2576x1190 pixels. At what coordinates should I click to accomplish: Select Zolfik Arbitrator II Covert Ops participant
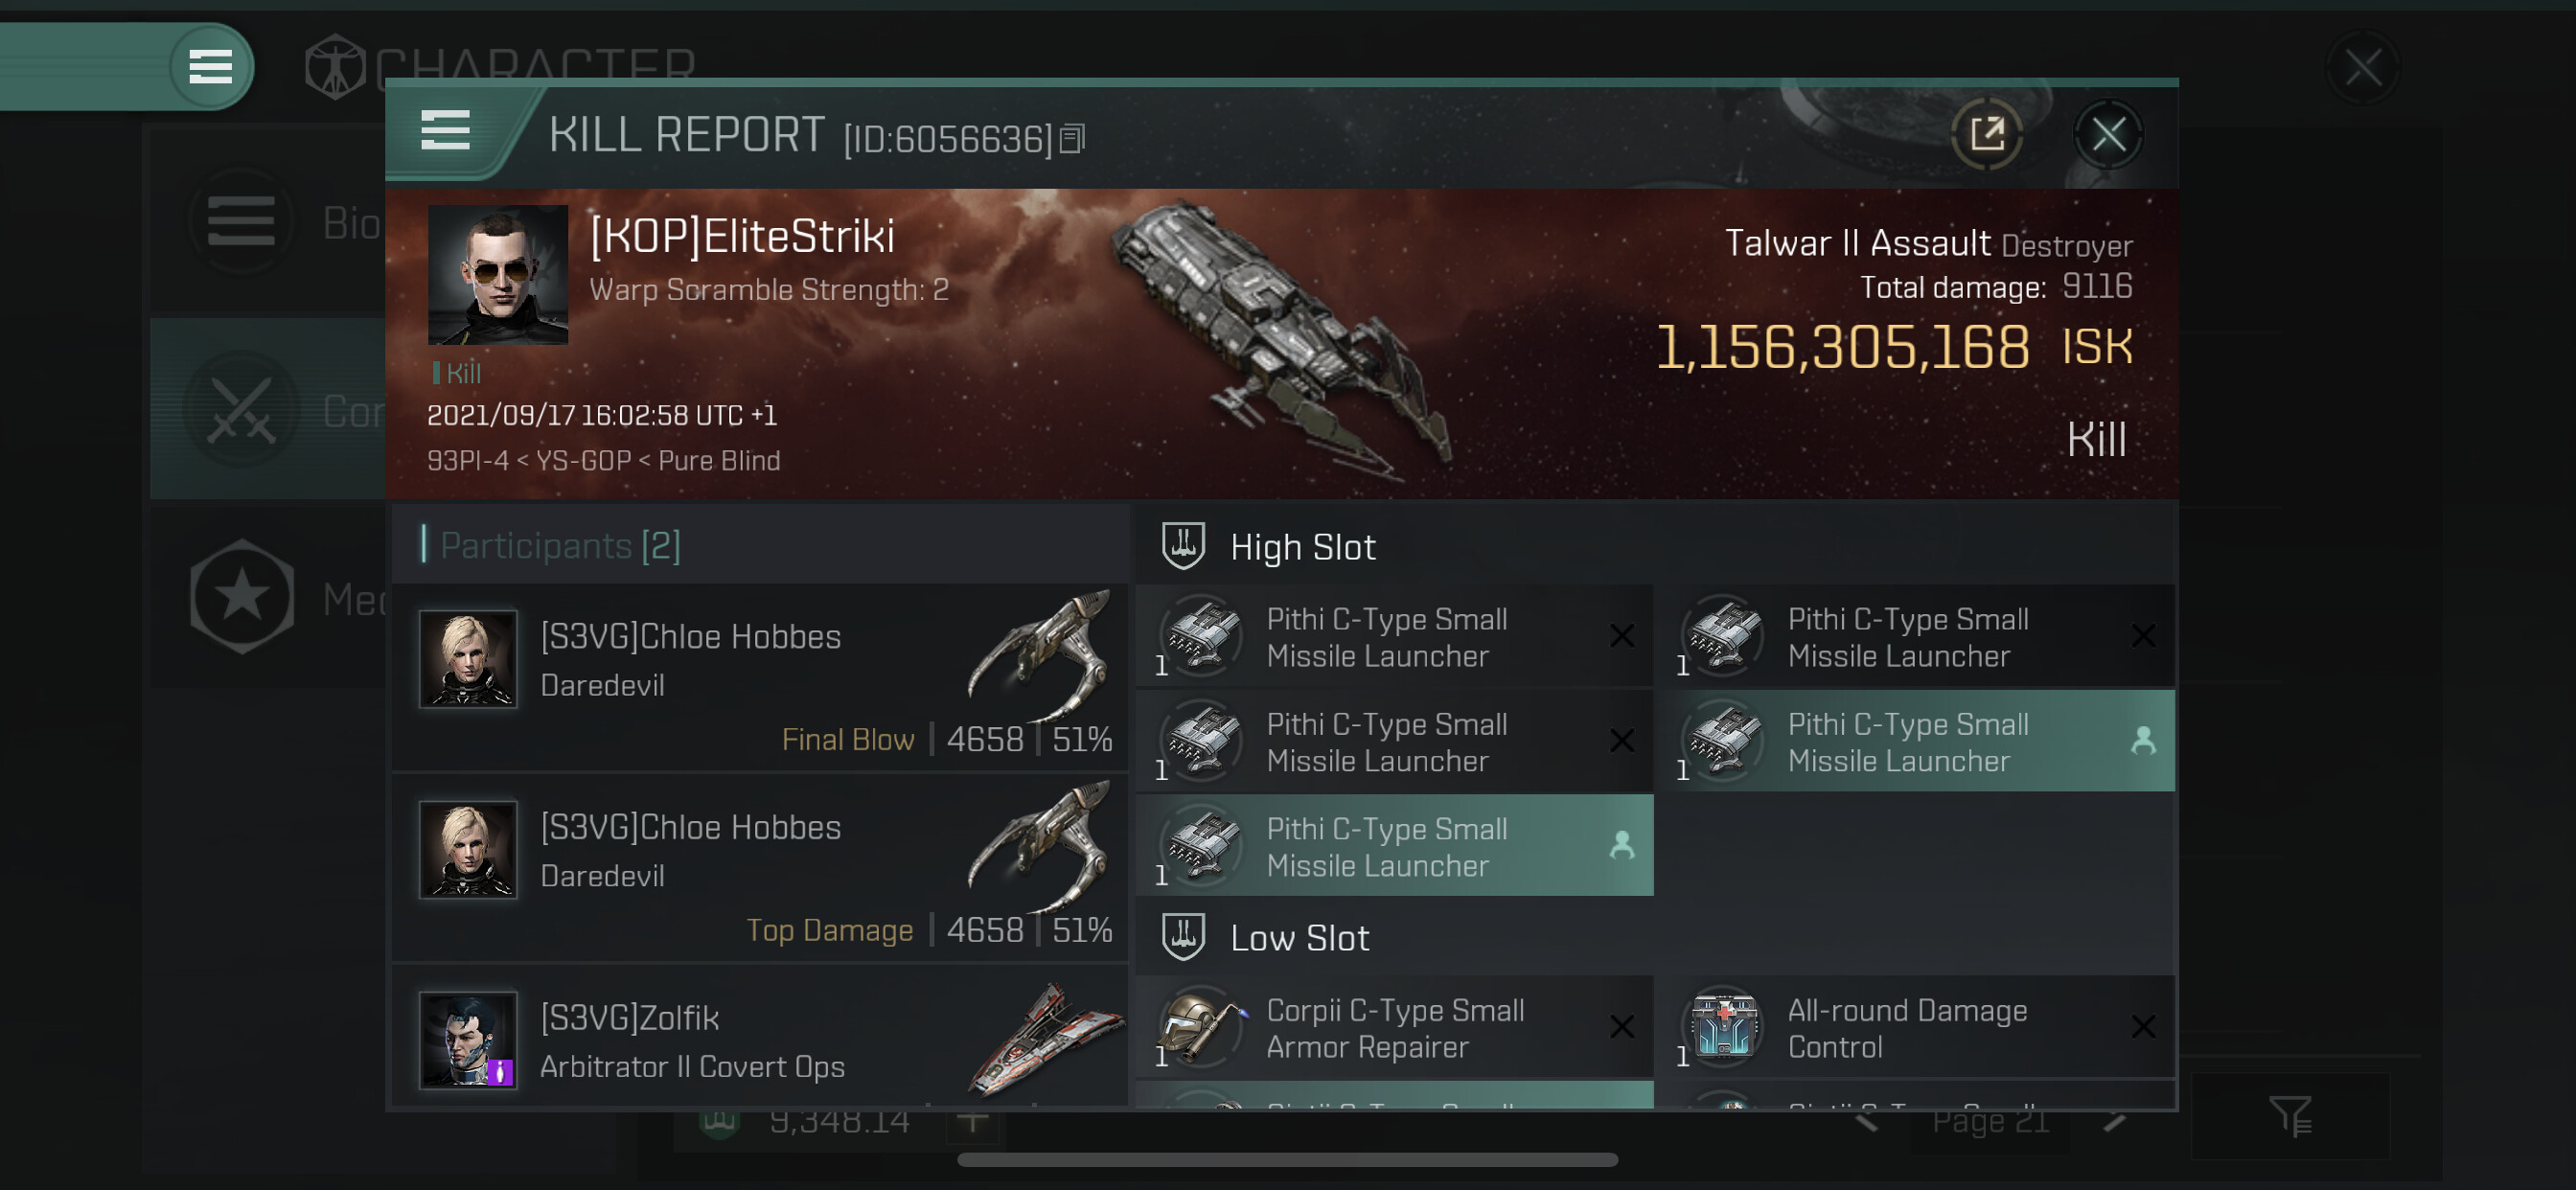click(x=760, y=1041)
